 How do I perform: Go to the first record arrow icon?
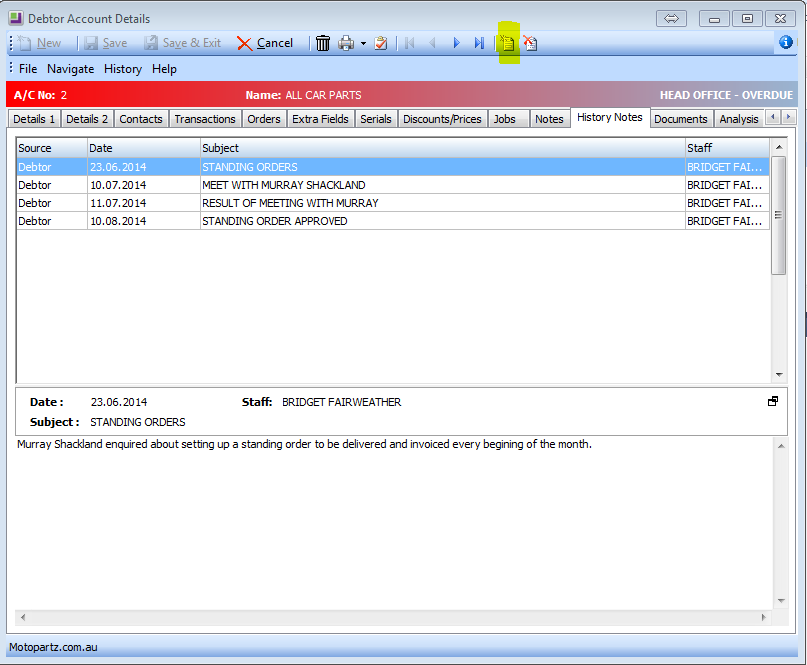coord(410,43)
